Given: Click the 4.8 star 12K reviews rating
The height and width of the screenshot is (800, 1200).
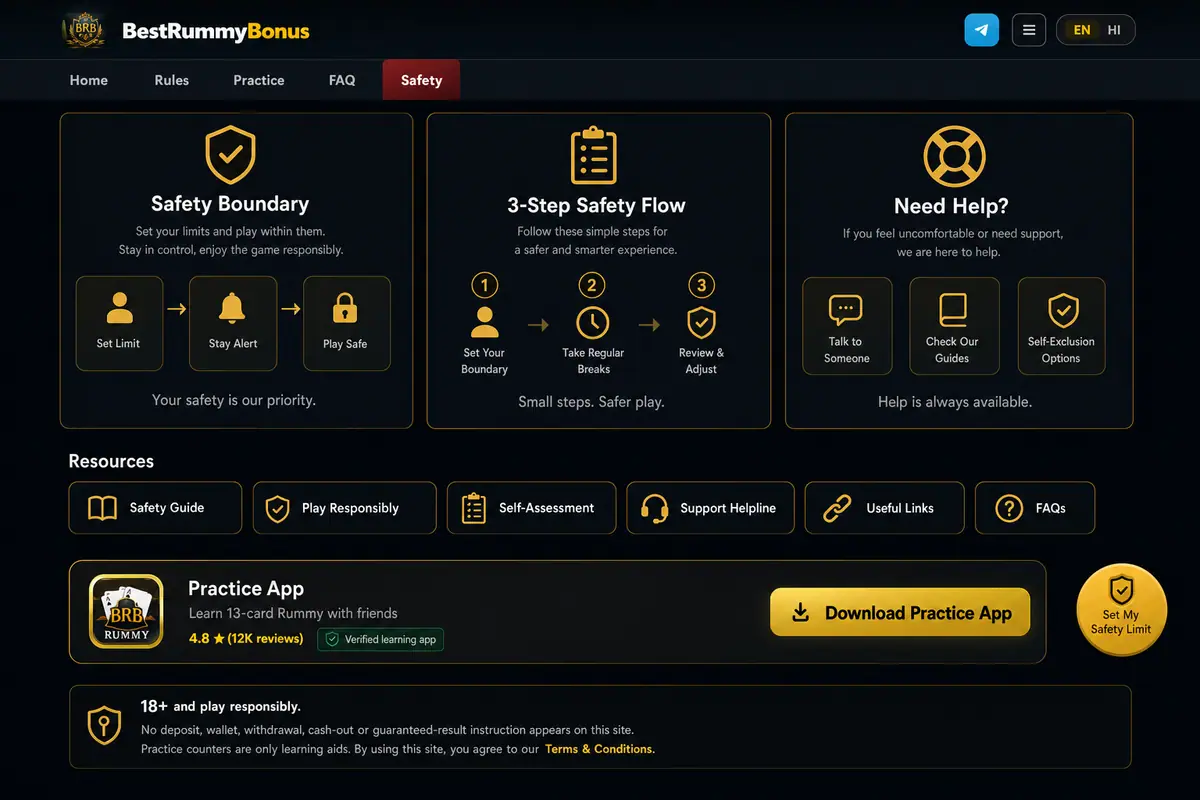Looking at the screenshot, I should pyautogui.click(x=246, y=638).
